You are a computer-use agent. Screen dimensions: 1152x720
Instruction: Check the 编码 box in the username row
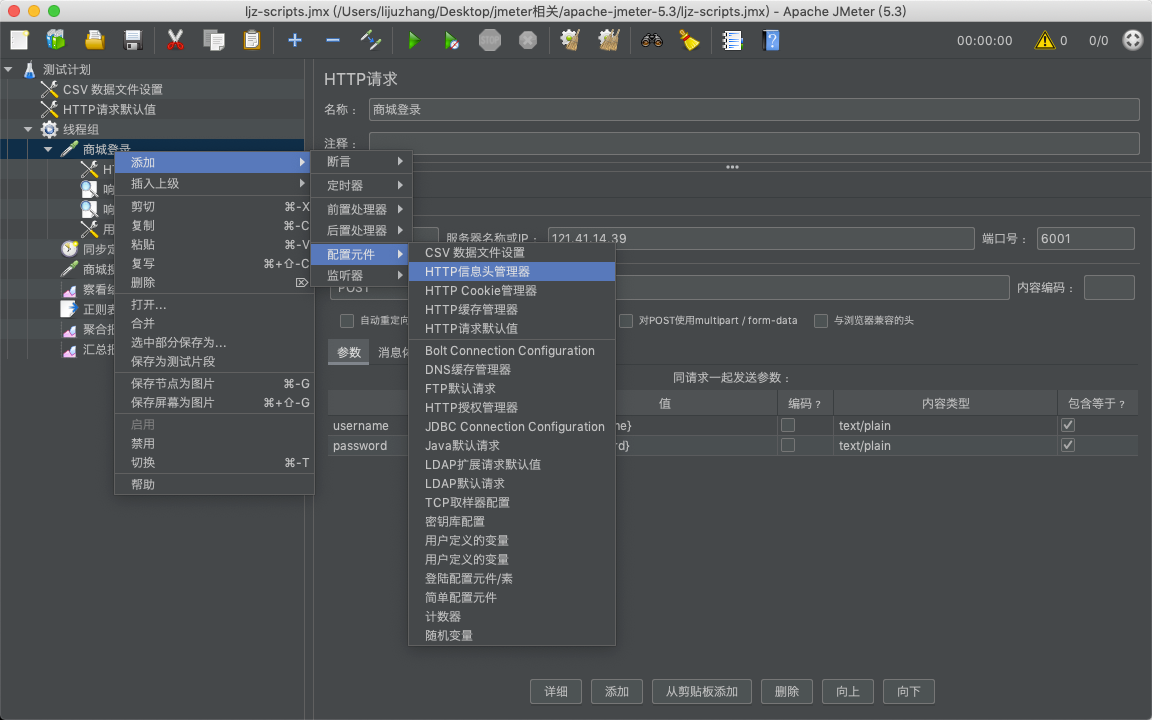(x=788, y=425)
